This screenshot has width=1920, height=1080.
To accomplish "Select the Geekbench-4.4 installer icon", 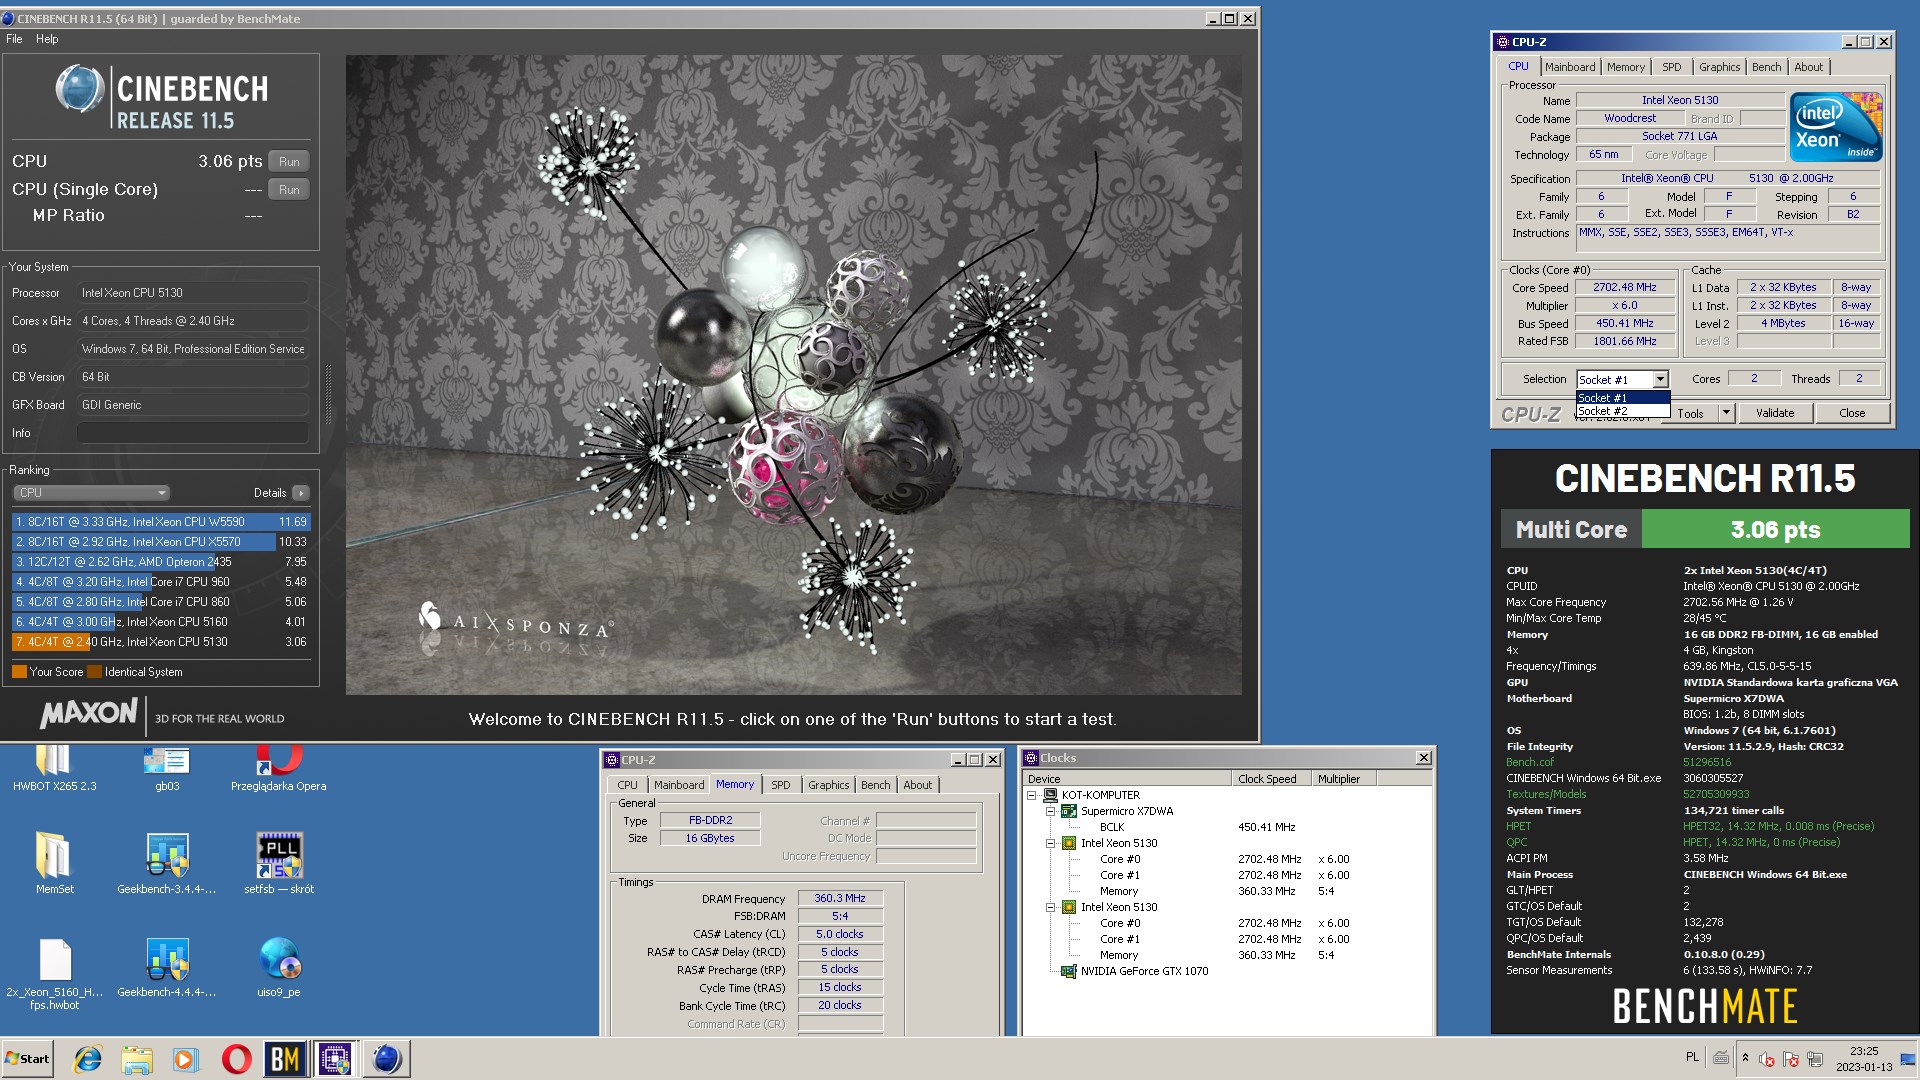I will [167, 968].
